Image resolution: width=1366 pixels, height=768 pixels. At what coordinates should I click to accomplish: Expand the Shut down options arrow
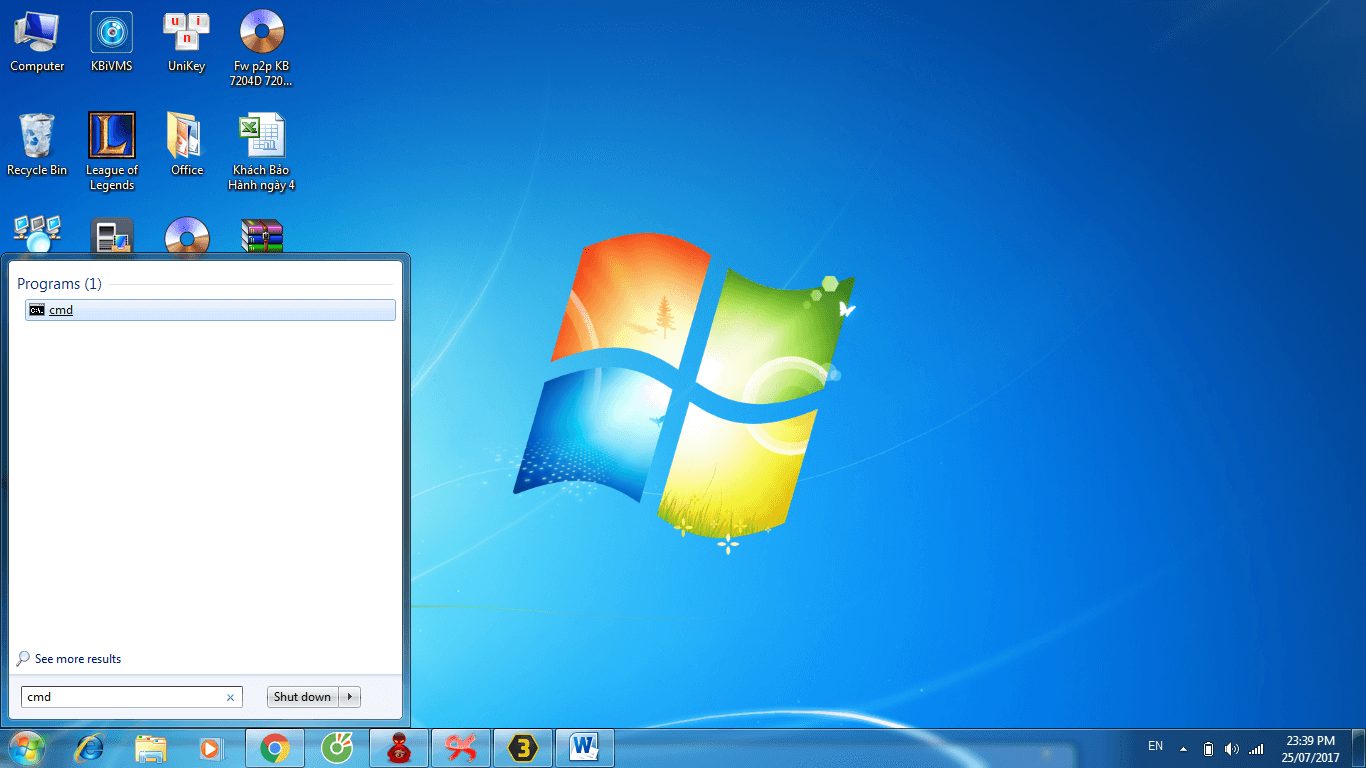tap(350, 697)
